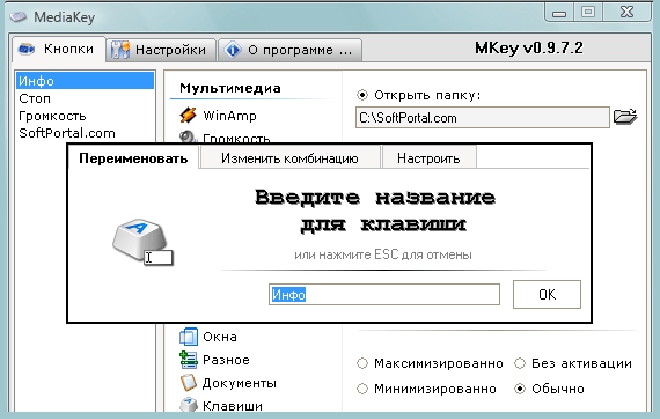Screen dimensions: 660x419
Task: Switch to the Изменить комбинацию tab
Action: tap(289, 158)
